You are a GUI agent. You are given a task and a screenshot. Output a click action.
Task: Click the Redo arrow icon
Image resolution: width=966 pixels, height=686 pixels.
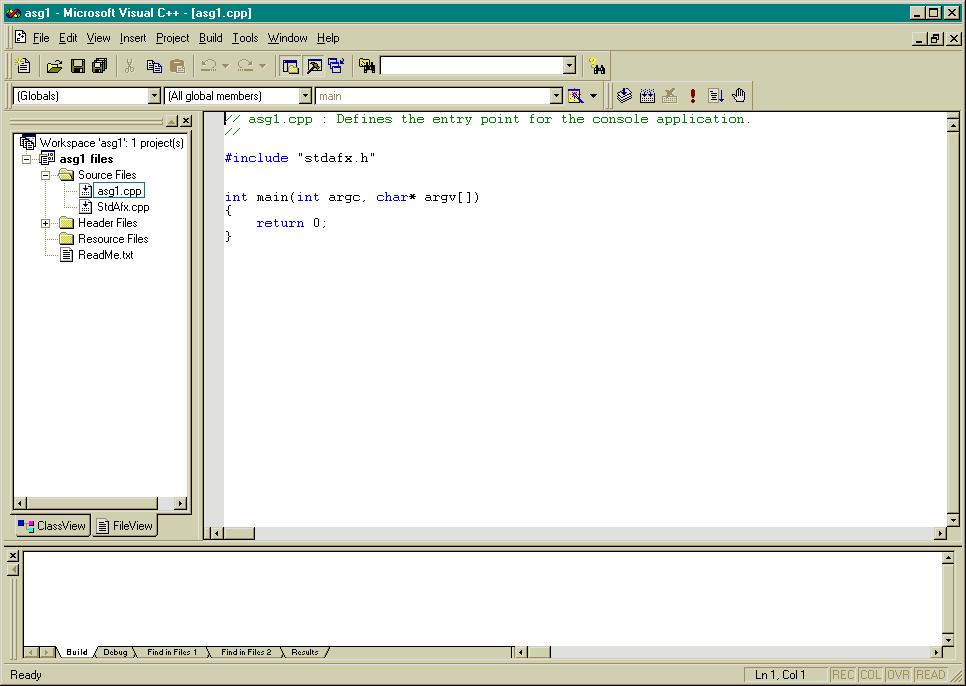click(x=245, y=65)
